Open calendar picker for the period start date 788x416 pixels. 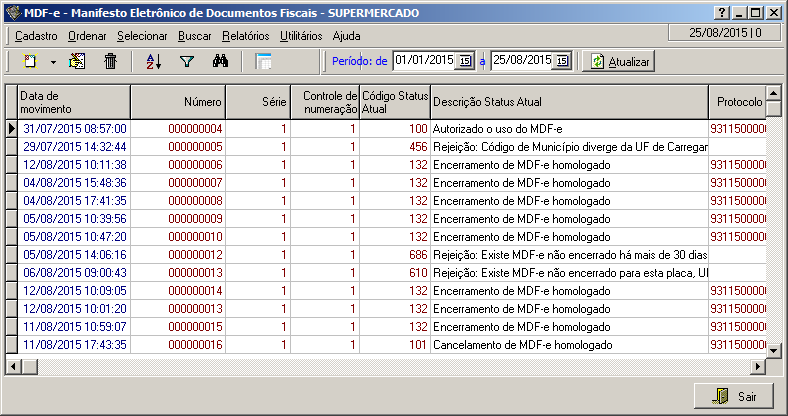click(465, 61)
